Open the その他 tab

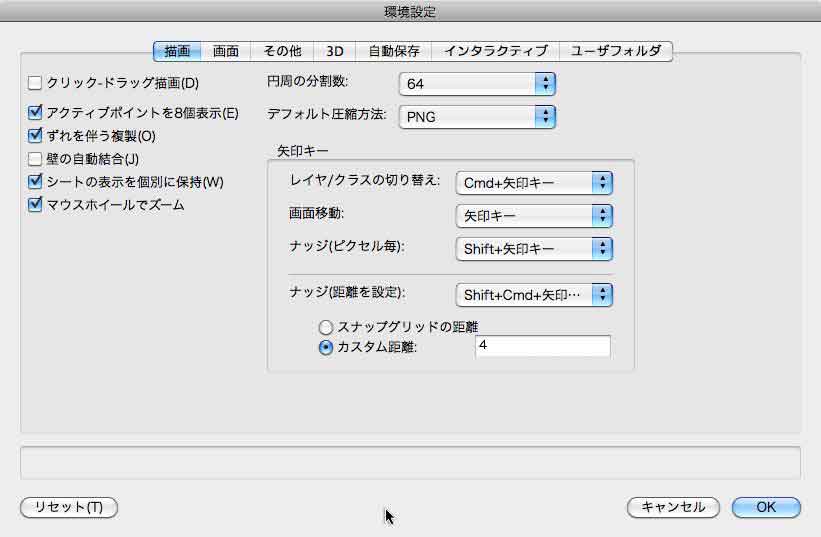(282, 51)
